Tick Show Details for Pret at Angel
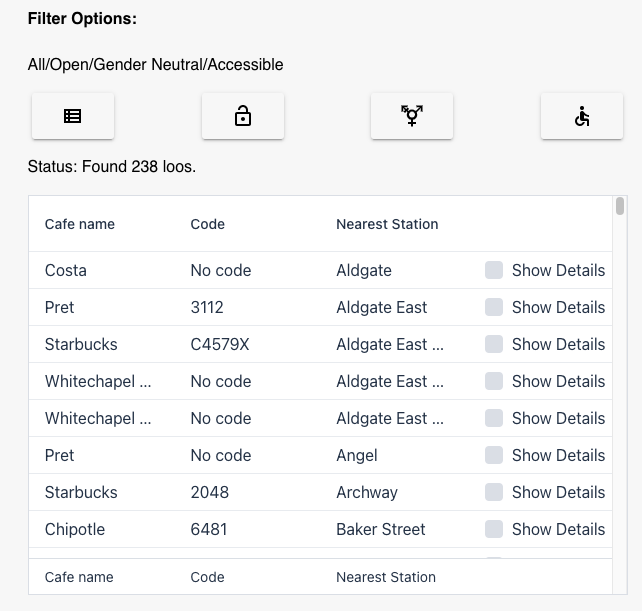The width and height of the screenshot is (642, 611). (x=494, y=455)
